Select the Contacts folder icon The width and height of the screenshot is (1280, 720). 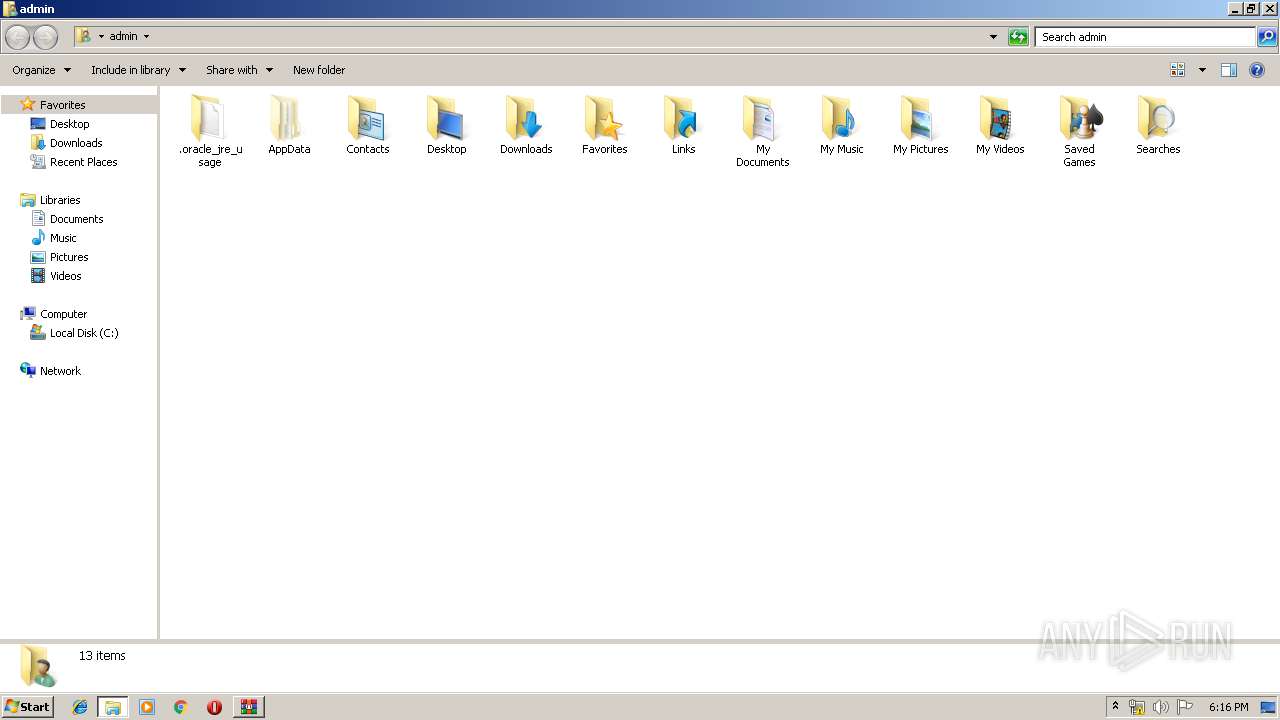pyautogui.click(x=368, y=118)
